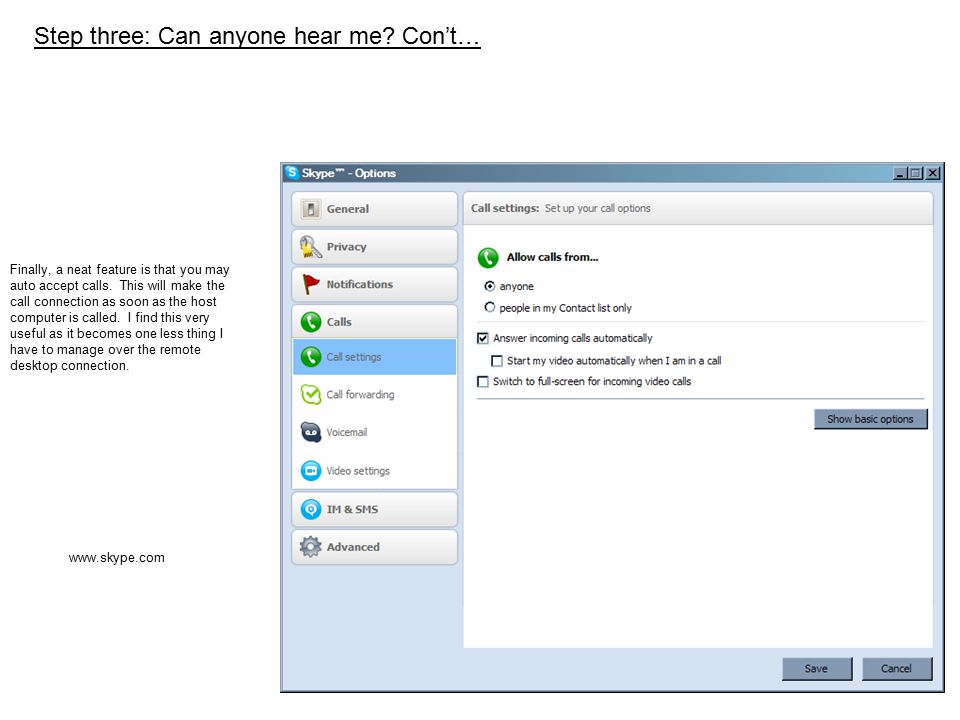This screenshot has height=720, width=960.
Task: Enable 'Switch to full-screen' checkbox
Action: coord(482,381)
